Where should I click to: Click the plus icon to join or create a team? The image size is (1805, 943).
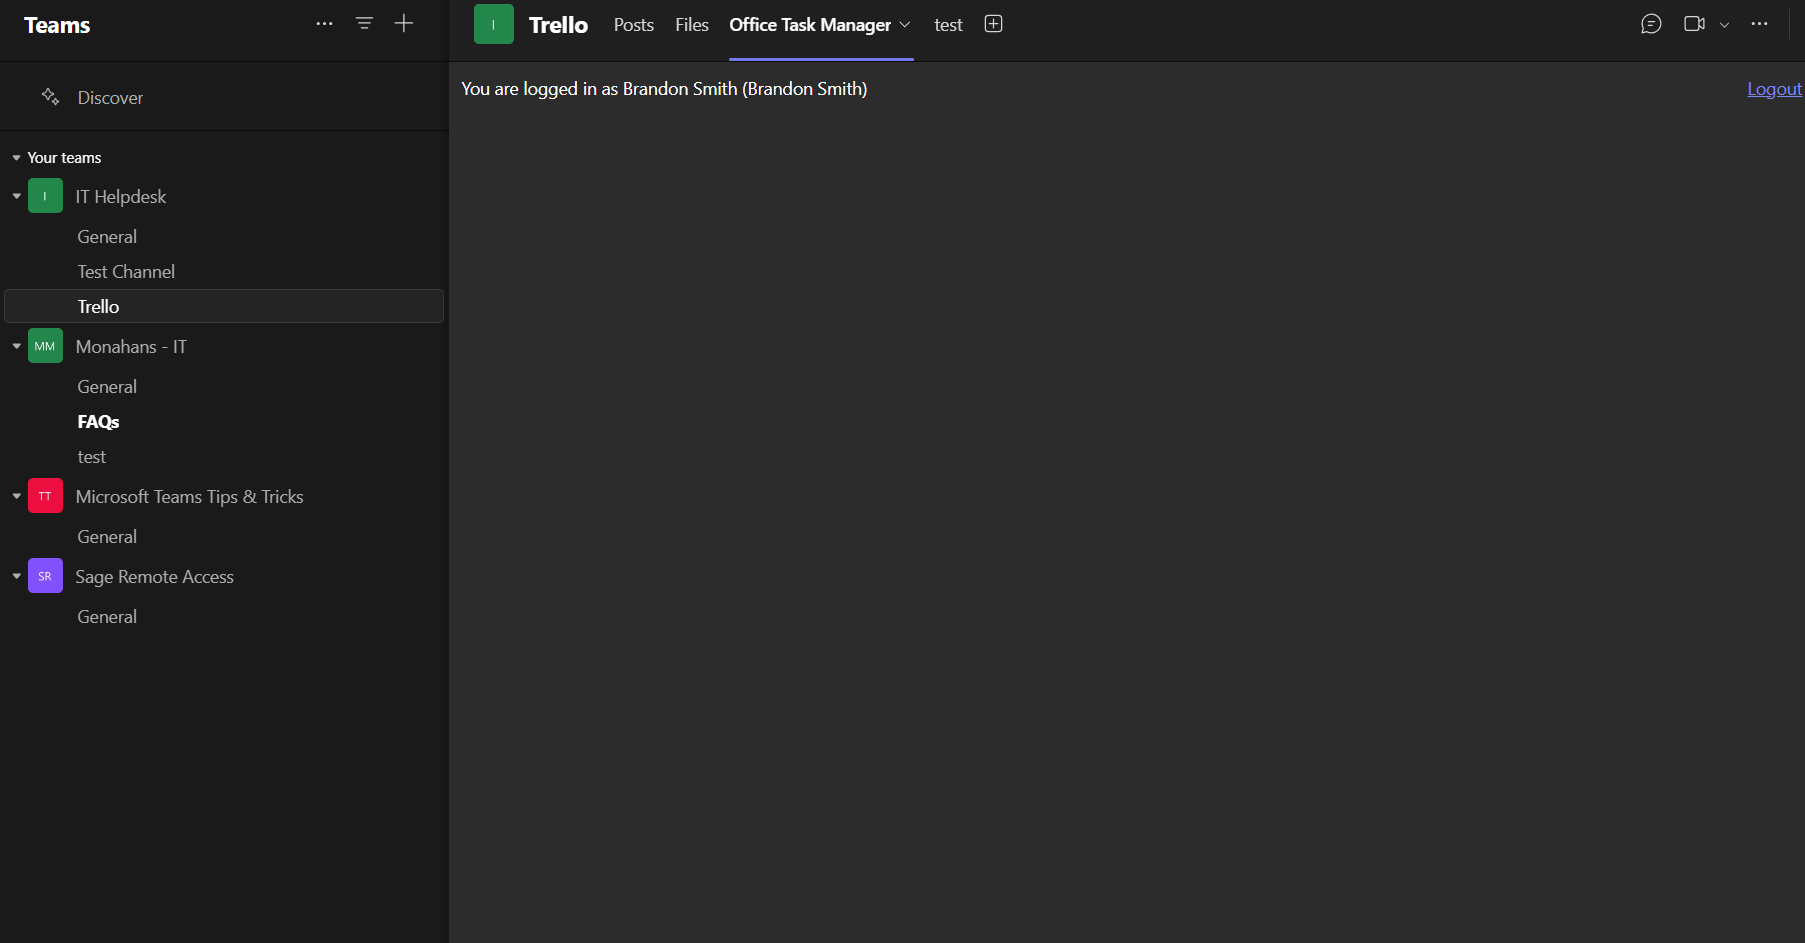pyautogui.click(x=404, y=24)
